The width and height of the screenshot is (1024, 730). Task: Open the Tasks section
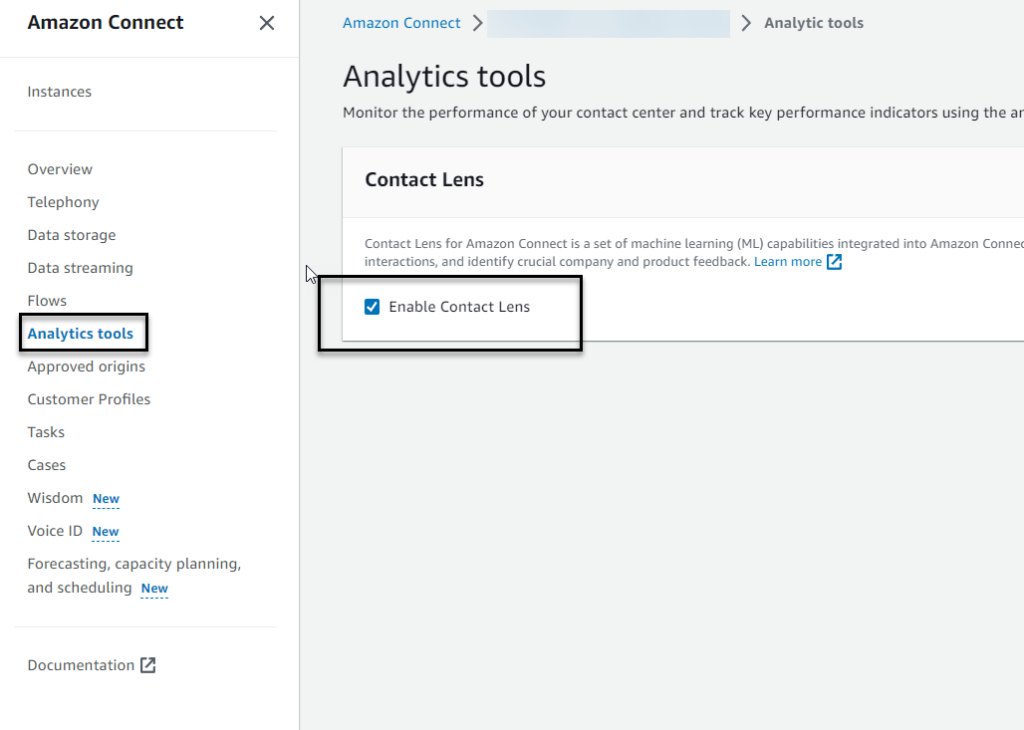tap(46, 432)
